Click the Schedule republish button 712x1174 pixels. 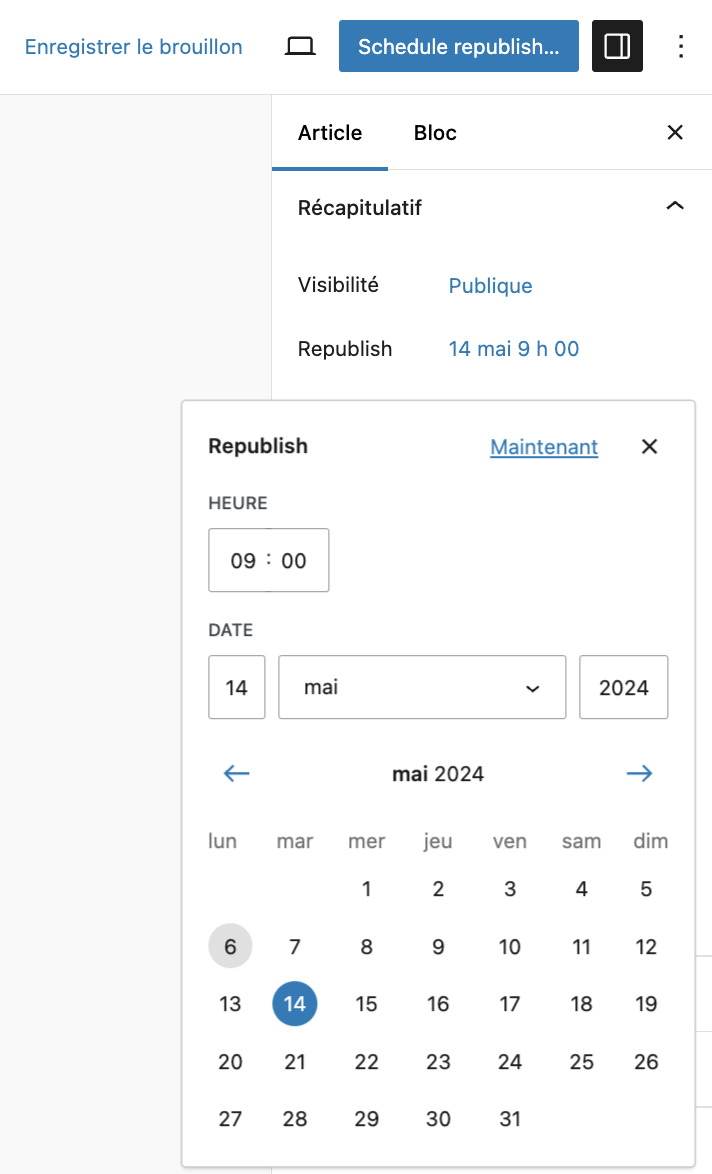point(458,45)
